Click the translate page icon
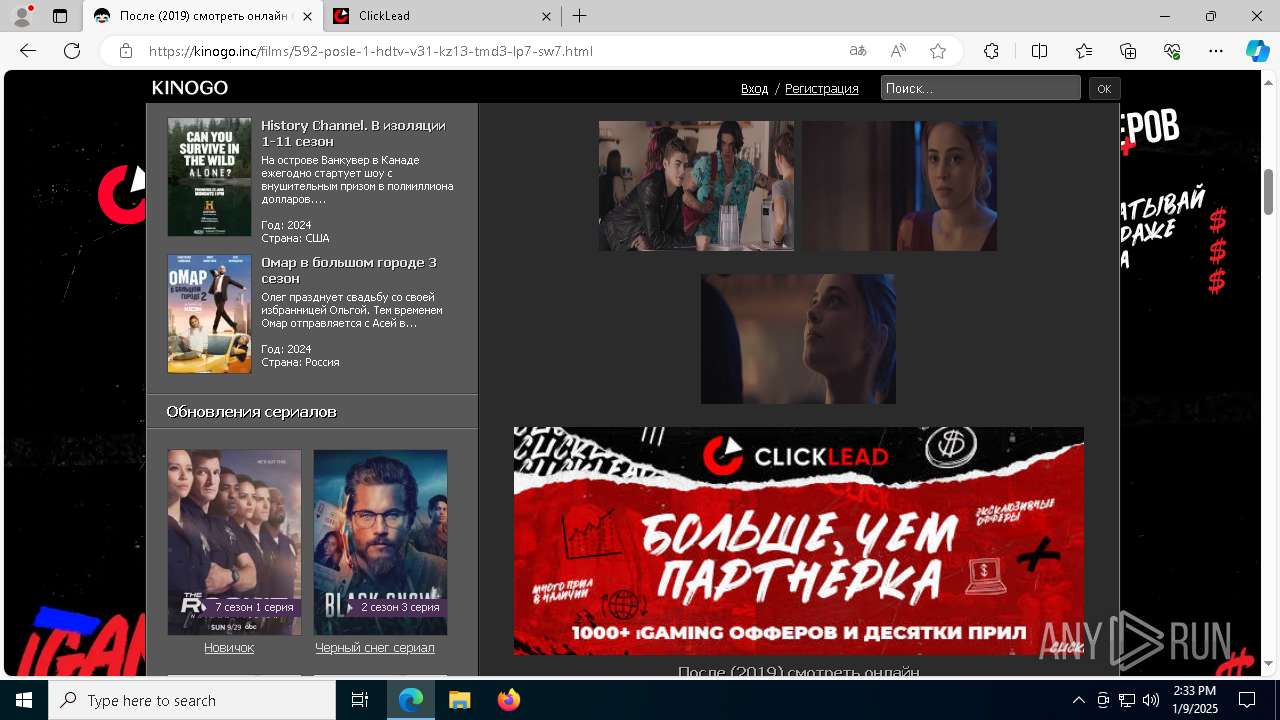The height and width of the screenshot is (720, 1280). click(858, 51)
